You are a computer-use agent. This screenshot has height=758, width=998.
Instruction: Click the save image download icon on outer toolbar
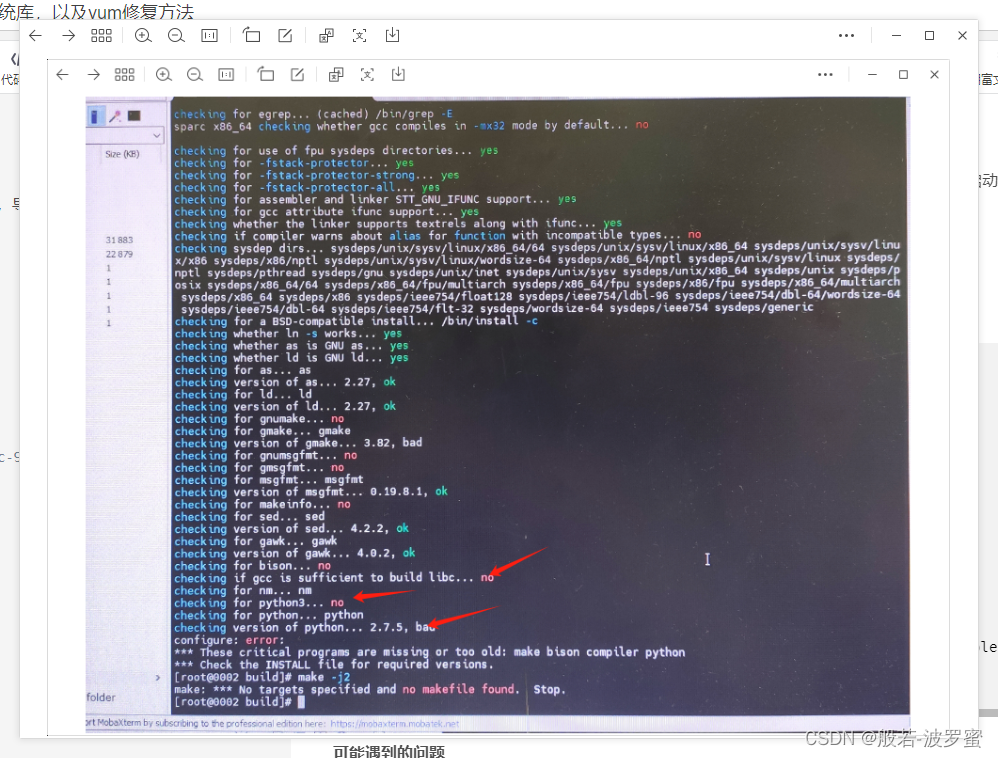click(x=392, y=35)
